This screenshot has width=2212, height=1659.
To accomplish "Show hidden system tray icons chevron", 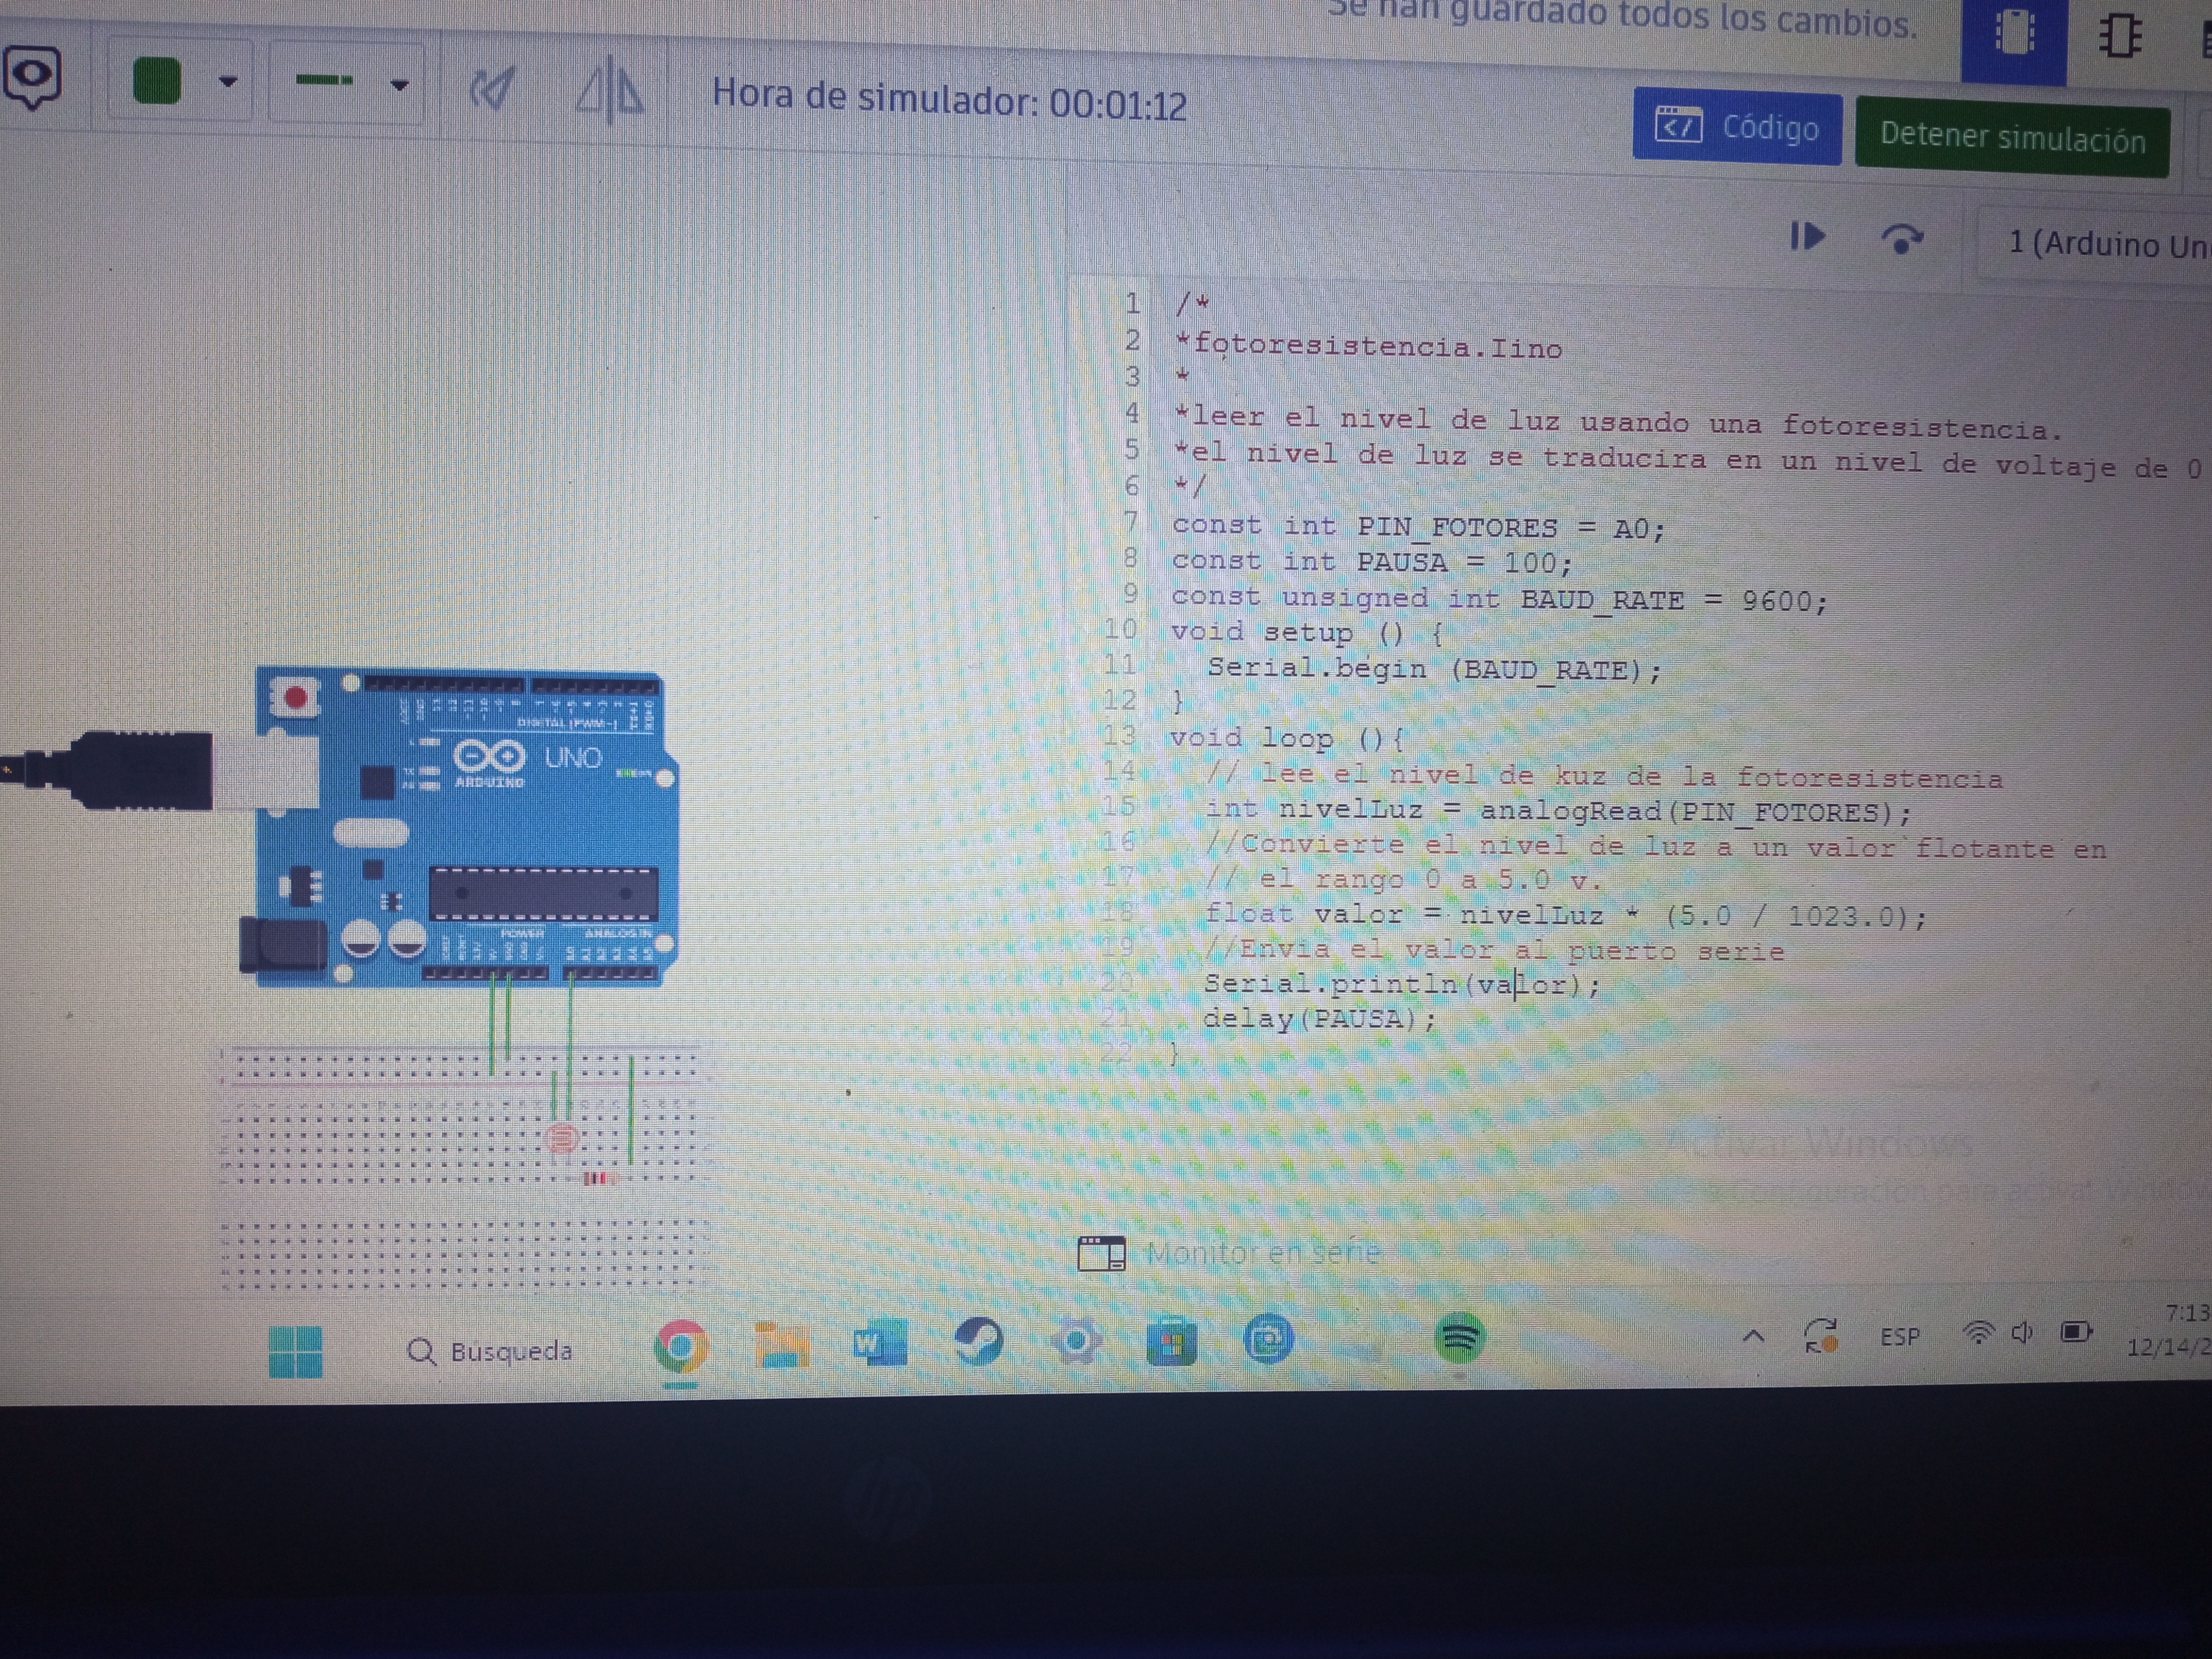I will (1753, 1336).
